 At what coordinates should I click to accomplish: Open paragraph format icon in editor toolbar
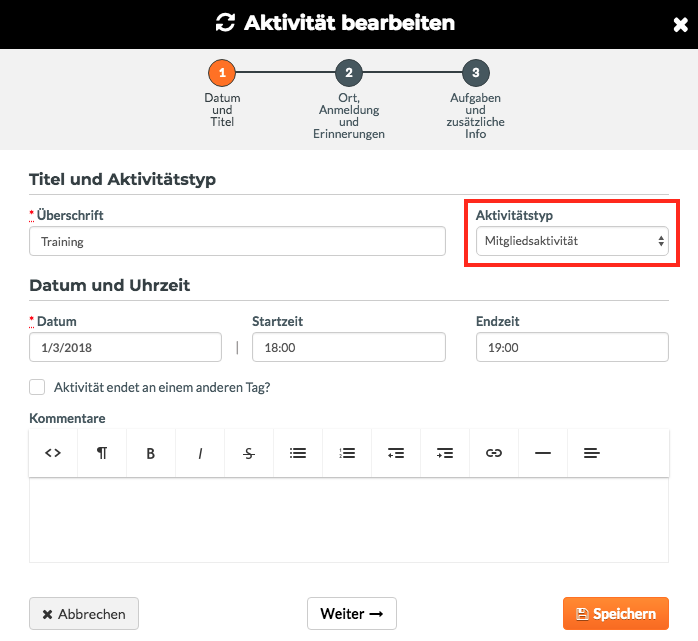(x=102, y=453)
